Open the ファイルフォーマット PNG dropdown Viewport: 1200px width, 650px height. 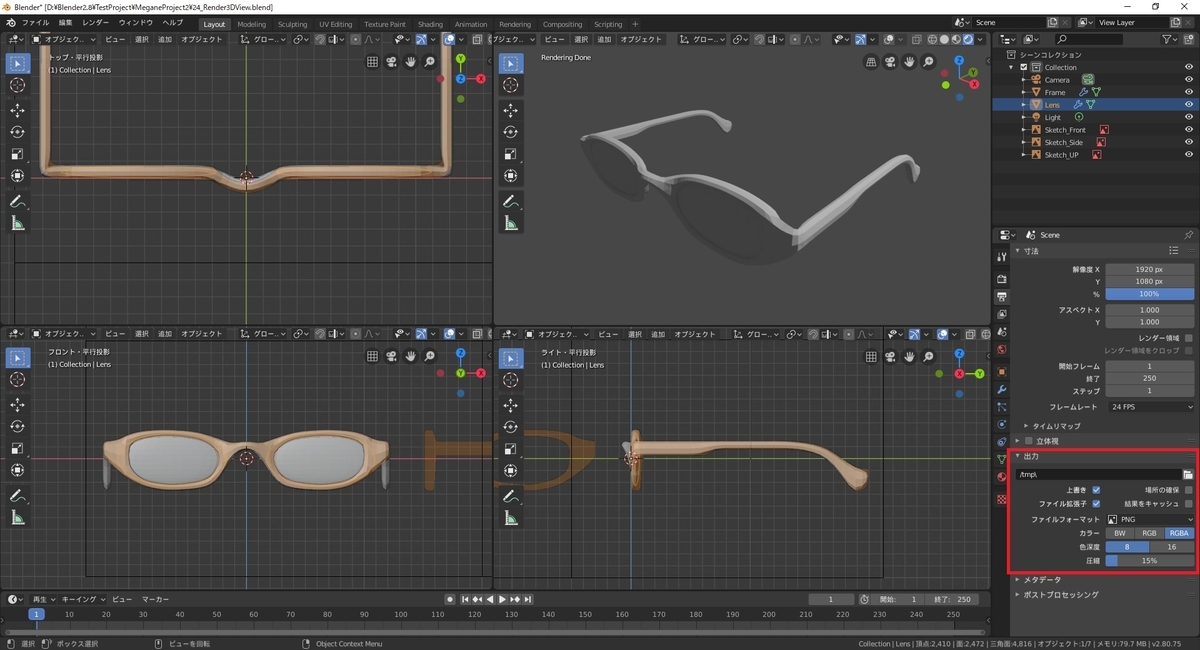coord(1150,519)
